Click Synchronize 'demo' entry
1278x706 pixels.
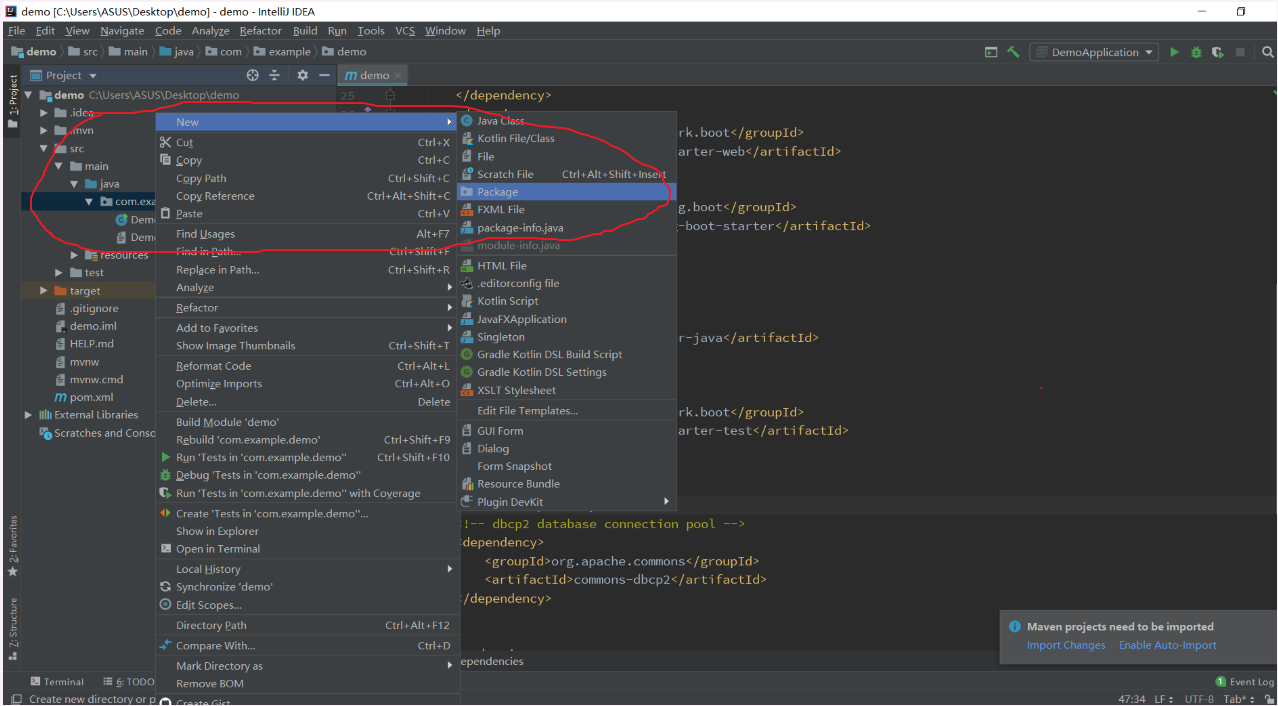point(306,587)
